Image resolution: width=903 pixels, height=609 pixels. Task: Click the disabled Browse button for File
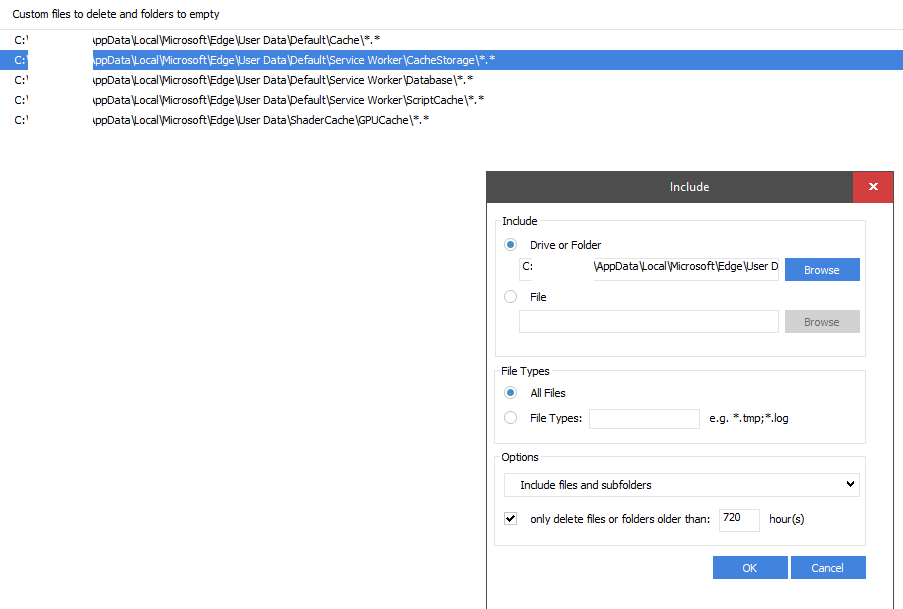pyautogui.click(x=821, y=322)
